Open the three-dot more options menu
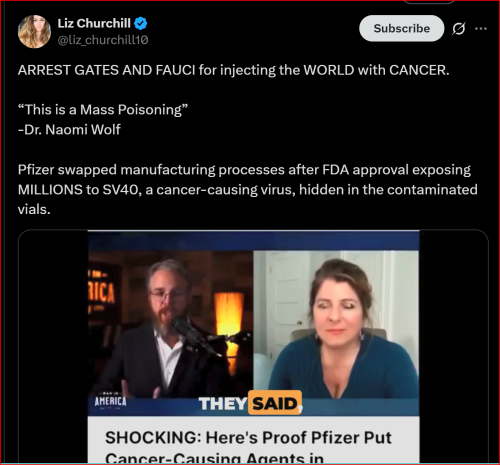 click(x=481, y=29)
